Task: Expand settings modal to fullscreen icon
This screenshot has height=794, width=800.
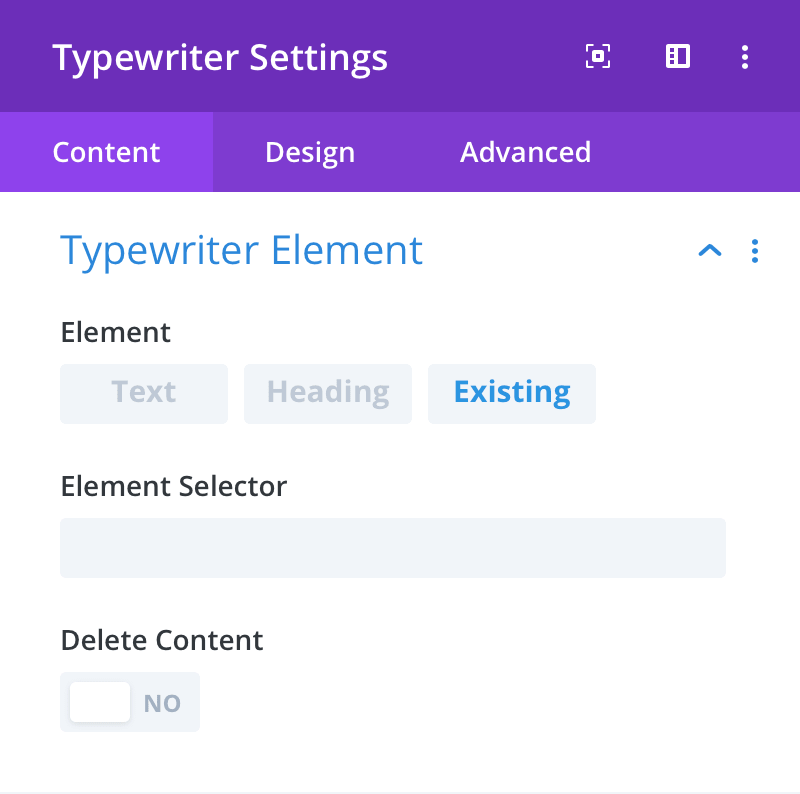Action: [x=597, y=56]
